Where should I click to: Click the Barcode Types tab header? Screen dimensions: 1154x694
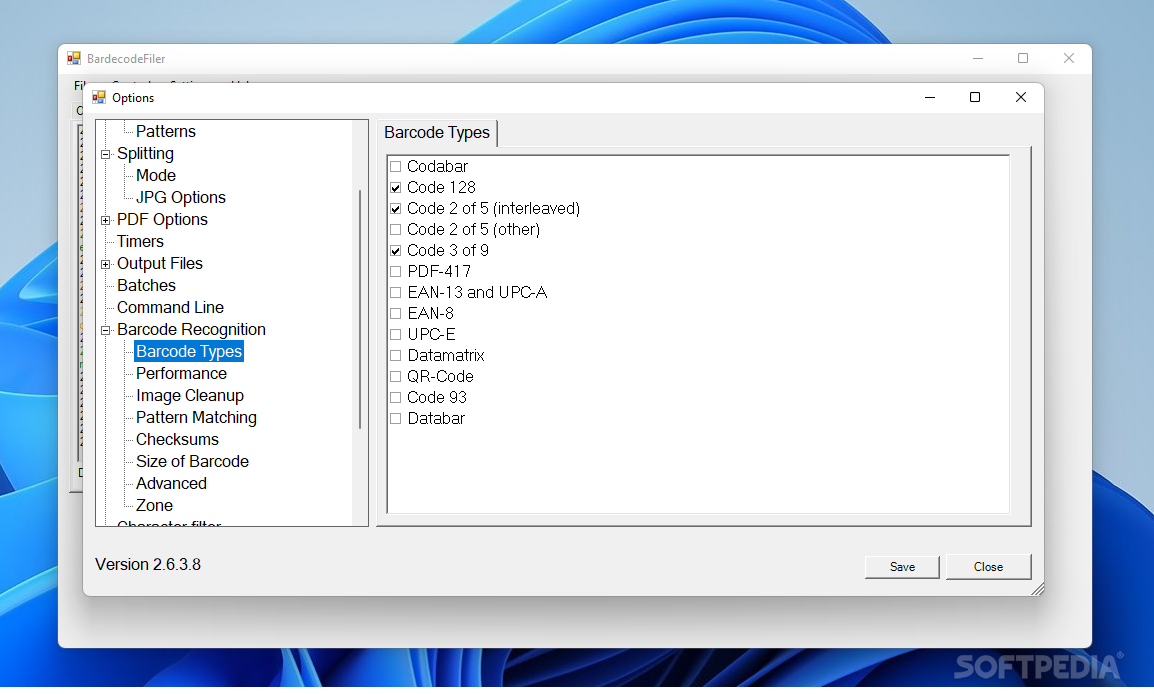(x=437, y=133)
